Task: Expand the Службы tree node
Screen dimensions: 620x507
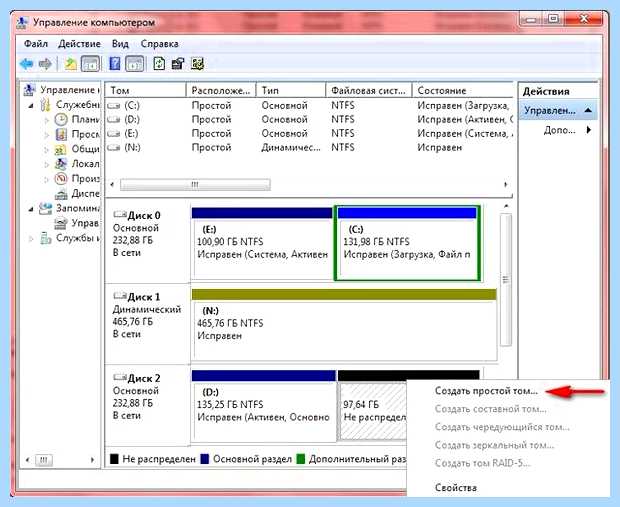Action: pos(31,238)
